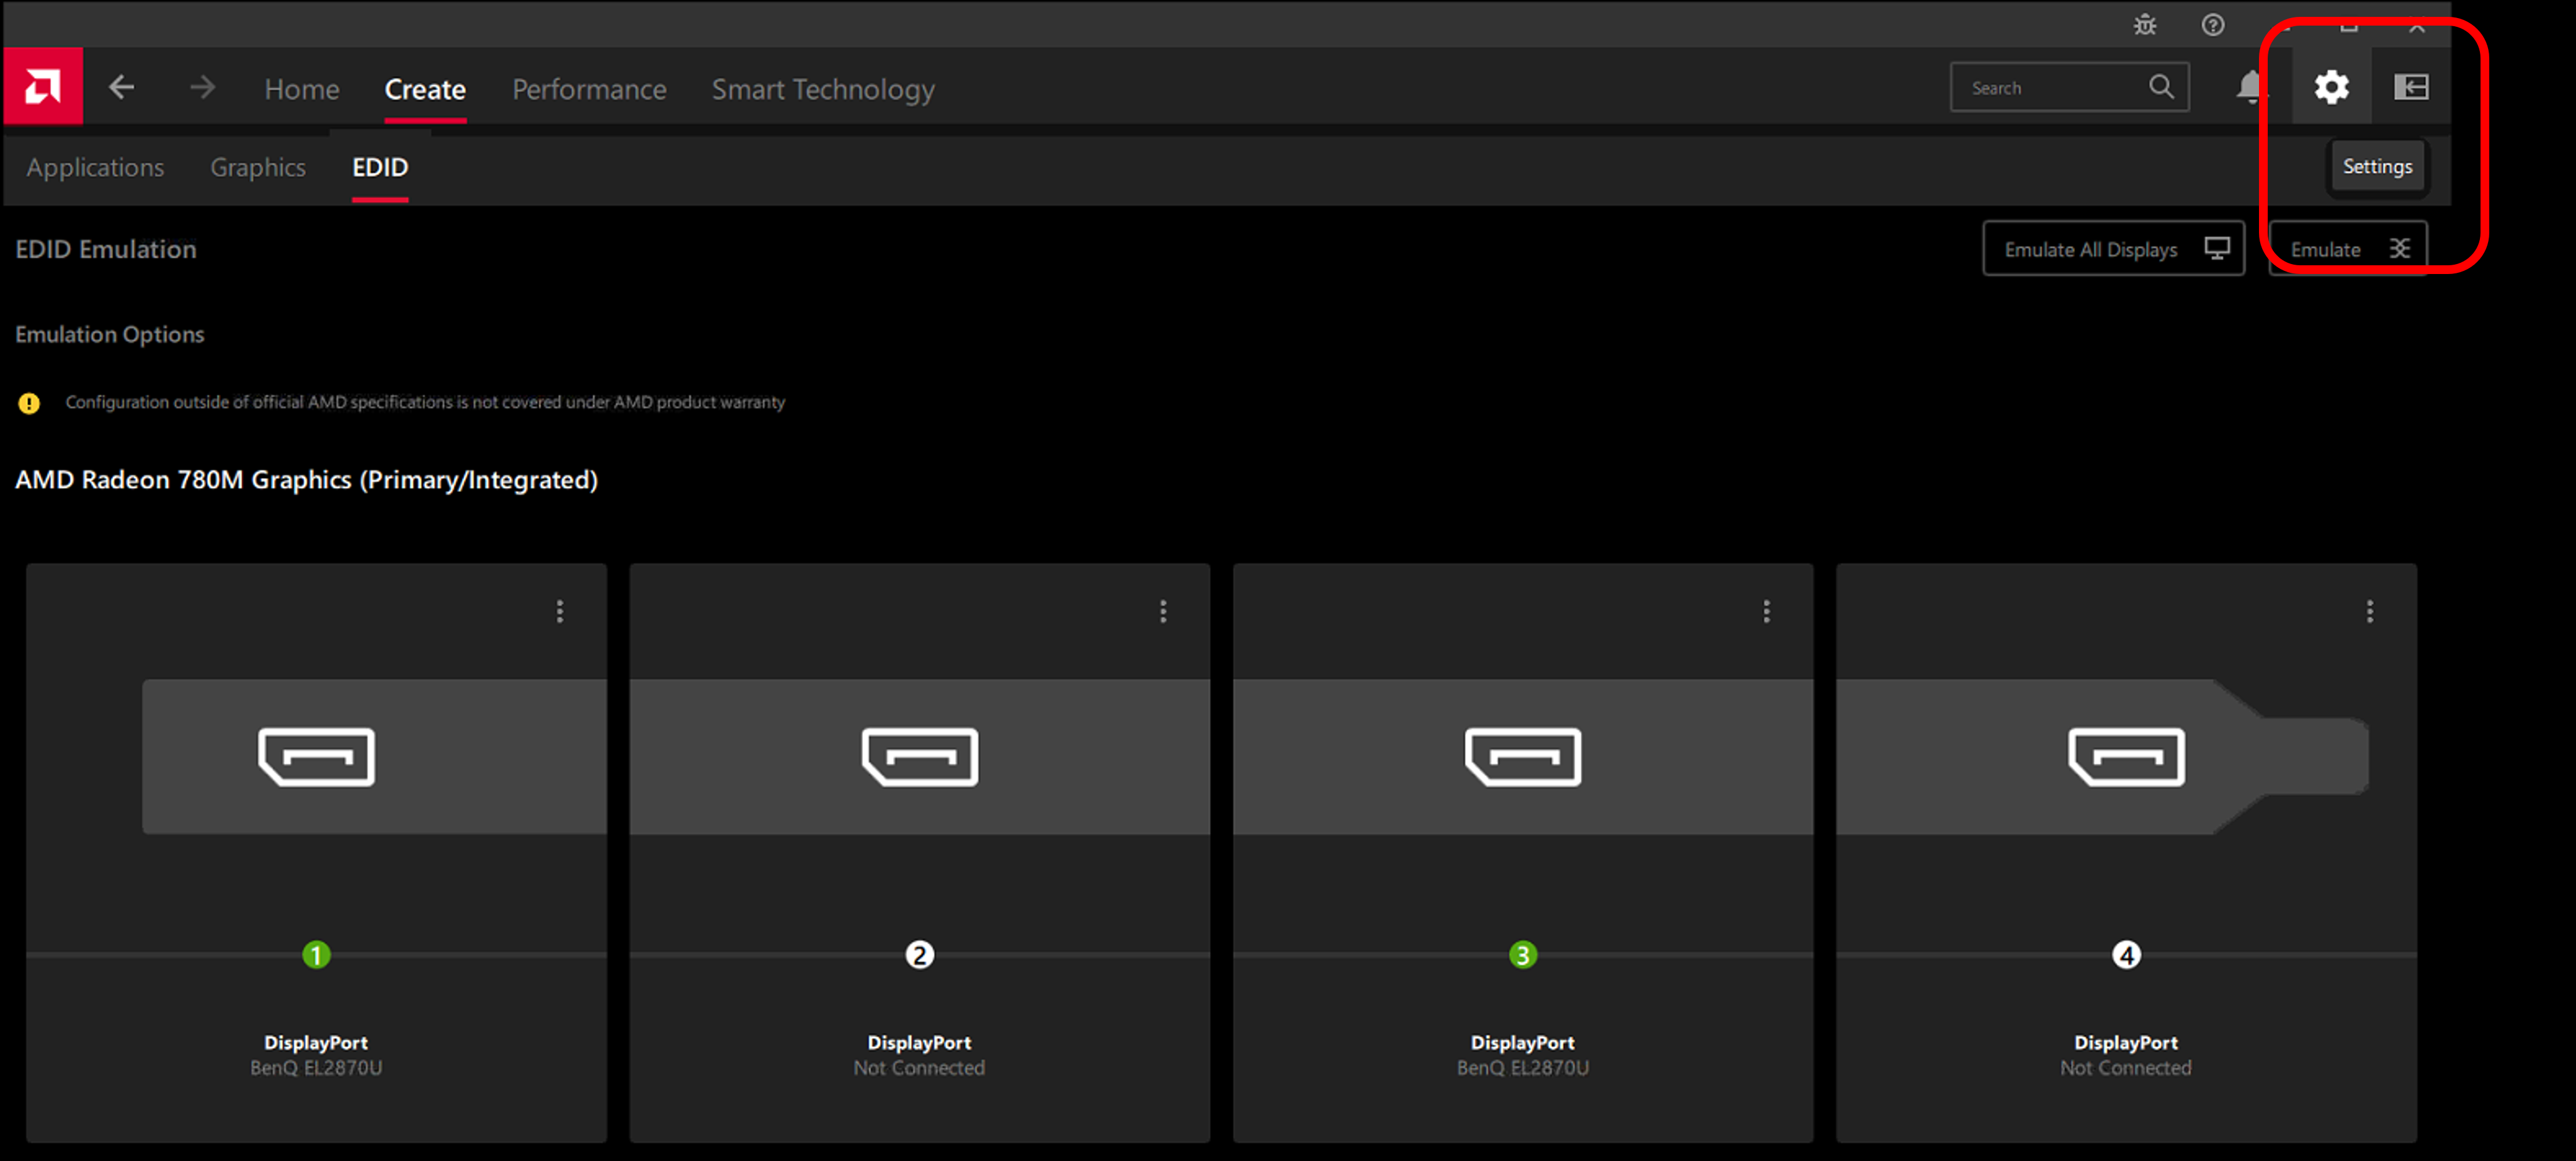Go forward with the right arrow
Image resolution: width=2576 pixels, height=1161 pixels.
click(x=202, y=87)
